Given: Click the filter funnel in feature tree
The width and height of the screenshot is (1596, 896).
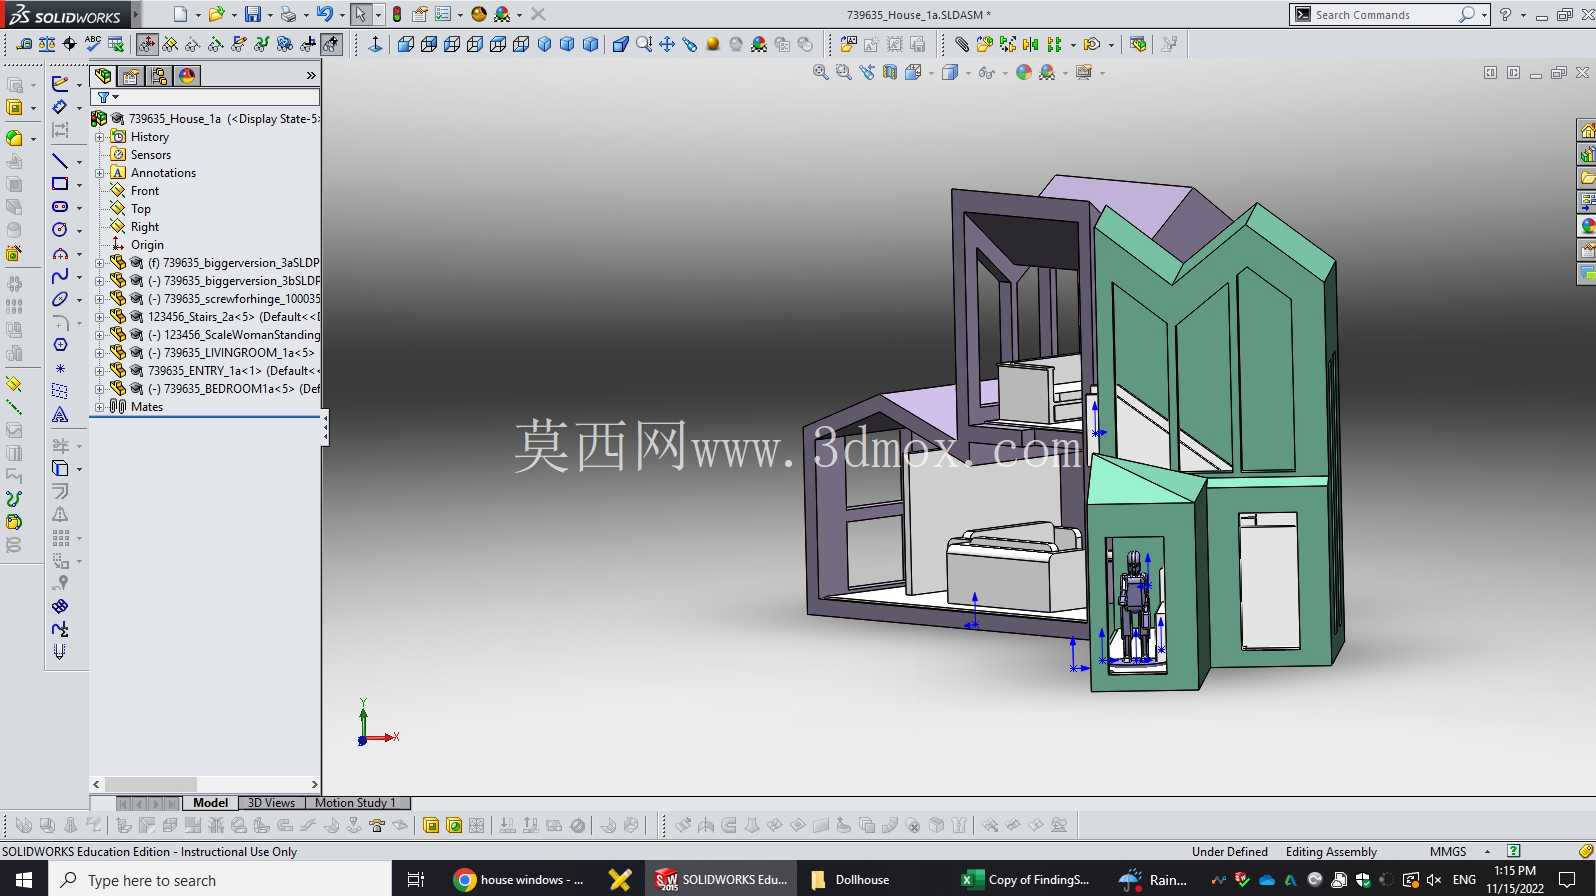Looking at the screenshot, I should [103, 97].
